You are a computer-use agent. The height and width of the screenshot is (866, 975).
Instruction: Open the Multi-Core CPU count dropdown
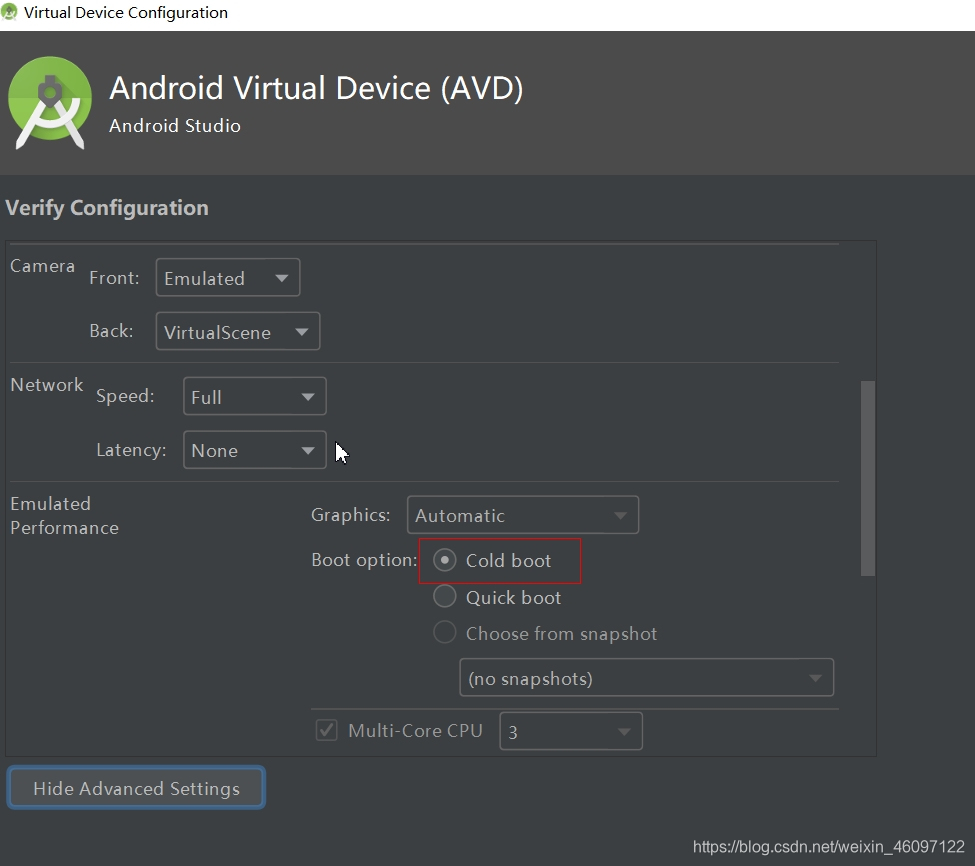point(570,731)
